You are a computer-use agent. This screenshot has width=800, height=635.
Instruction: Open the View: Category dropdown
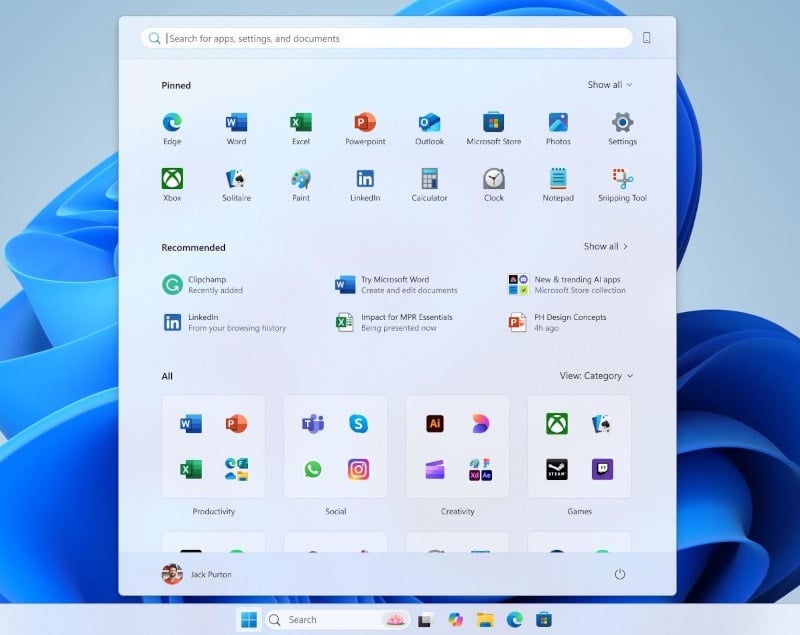[596, 376]
